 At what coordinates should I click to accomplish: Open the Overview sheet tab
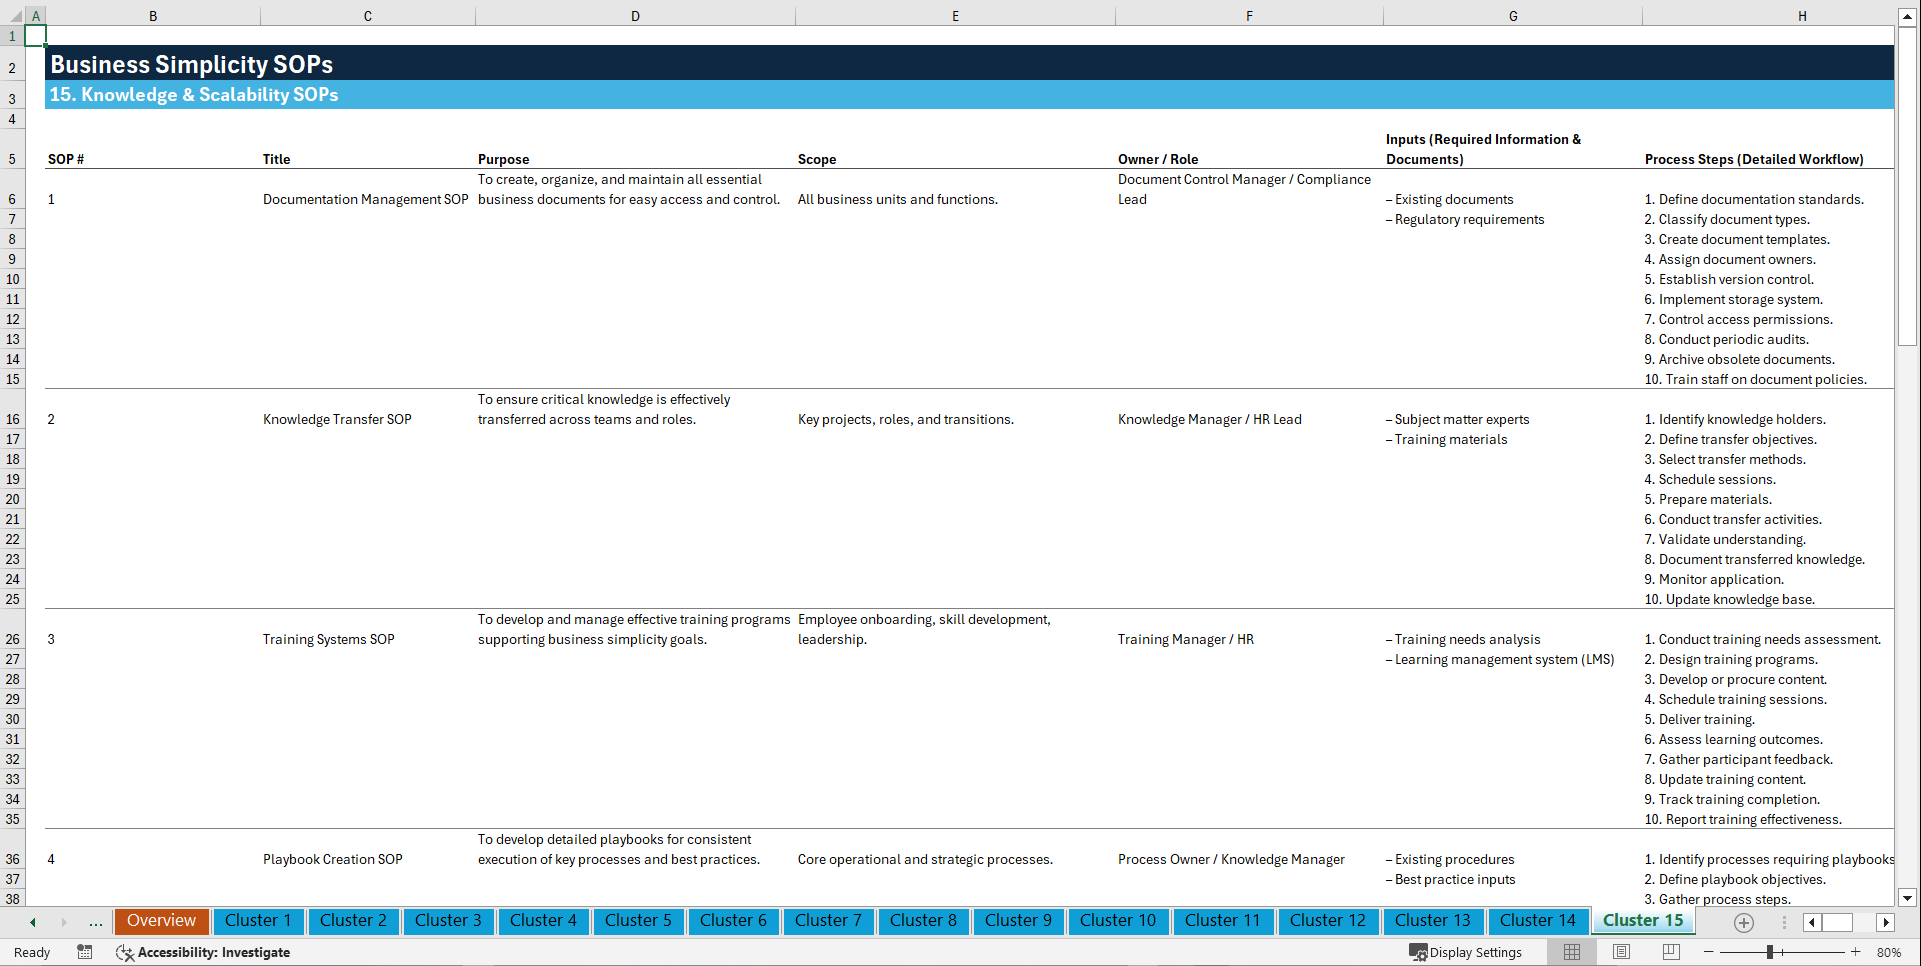click(x=161, y=921)
